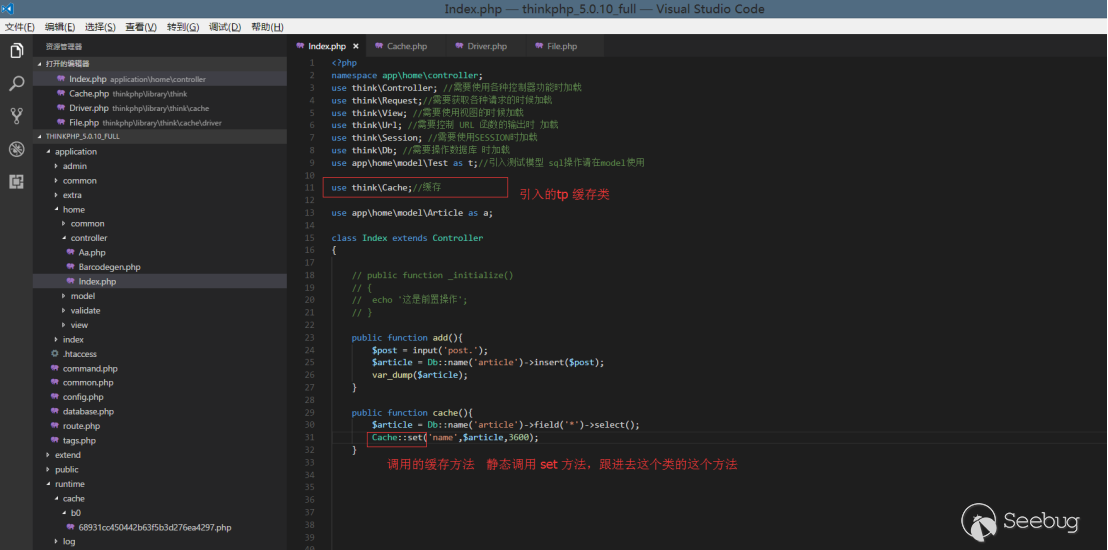Expand the admin folder
1108x550 pixels.
160,166
